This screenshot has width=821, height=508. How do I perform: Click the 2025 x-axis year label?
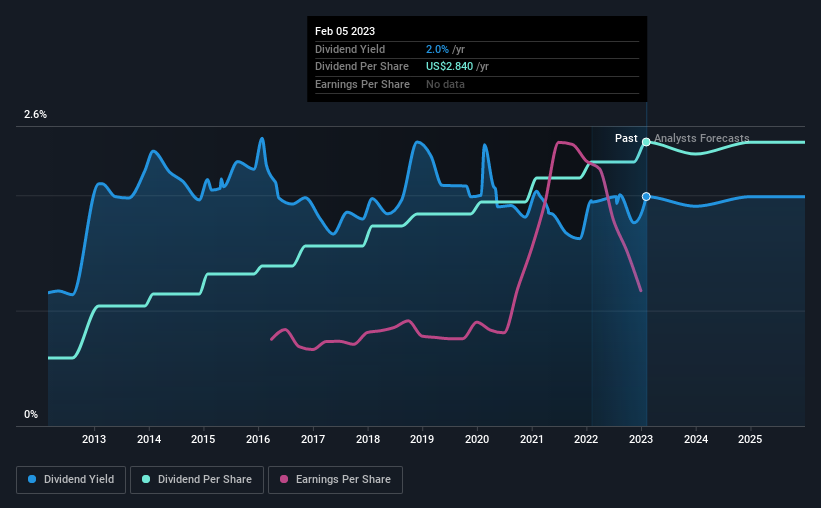(750, 439)
